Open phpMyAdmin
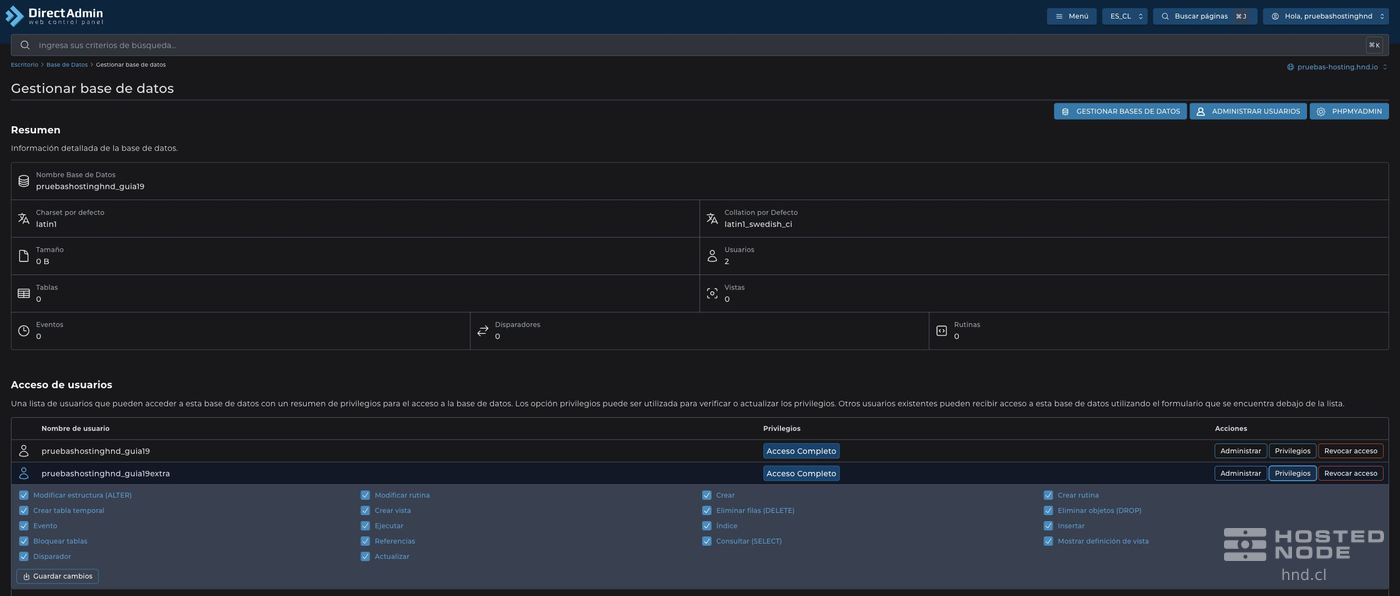The image size is (1400, 596). [x=1349, y=111]
